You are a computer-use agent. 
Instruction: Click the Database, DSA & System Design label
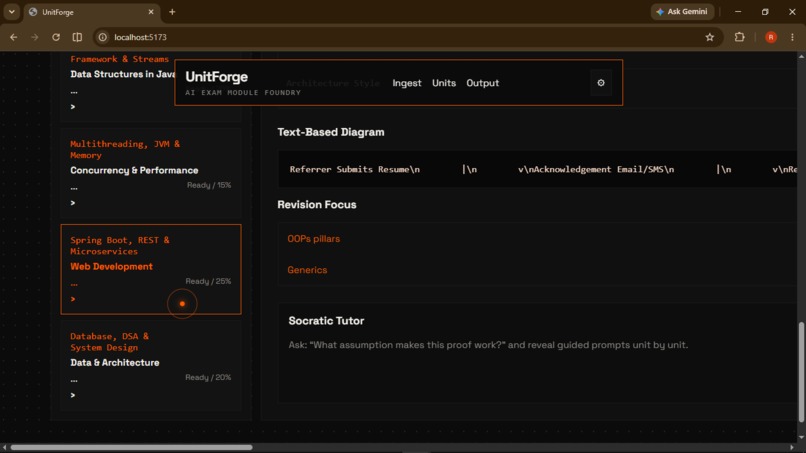[x=109, y=341]
